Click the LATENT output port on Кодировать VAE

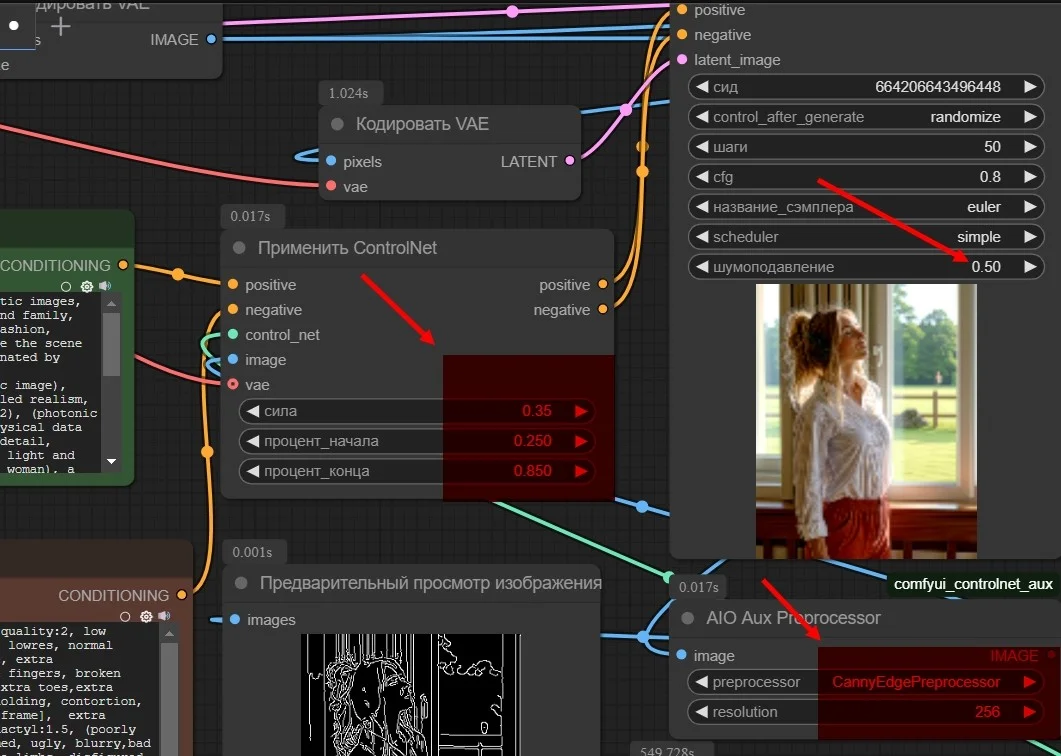click(570, 160)
